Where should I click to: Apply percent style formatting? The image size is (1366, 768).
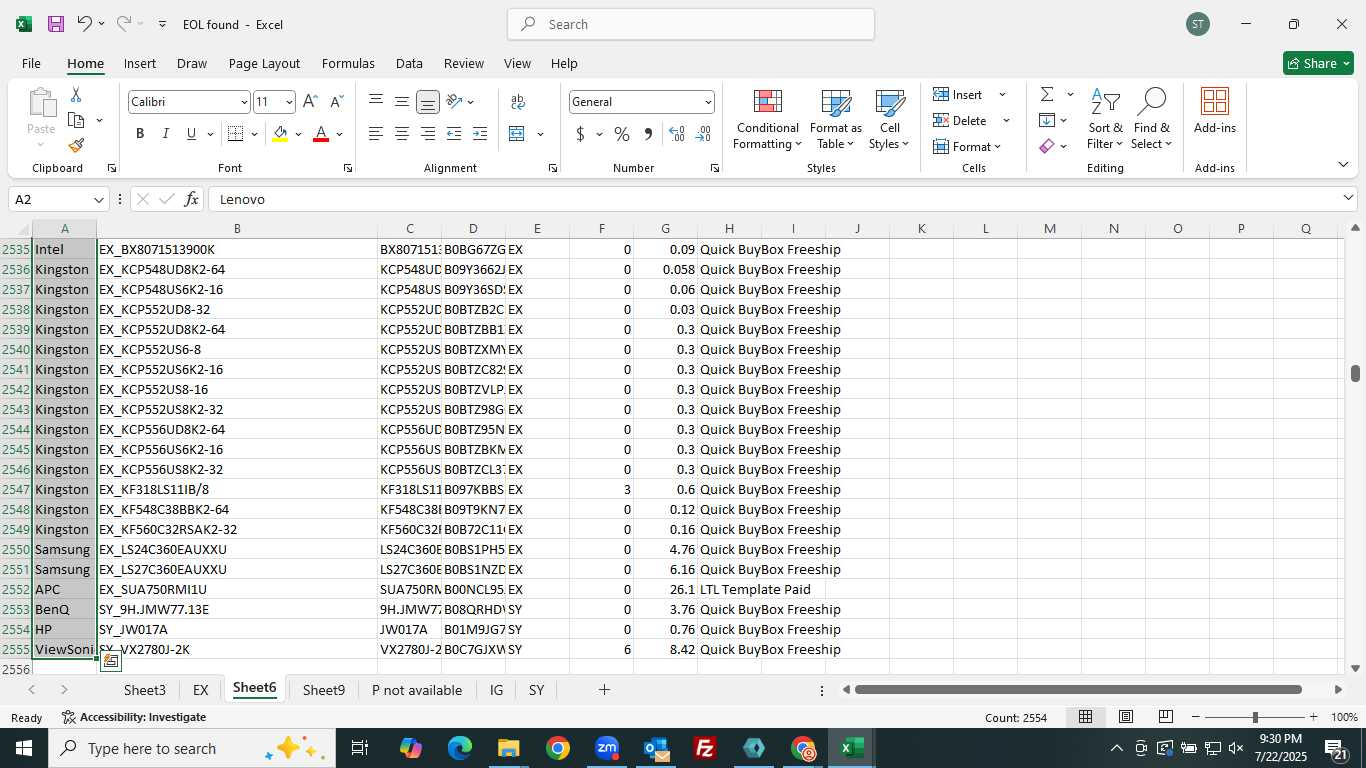point(622,134)
